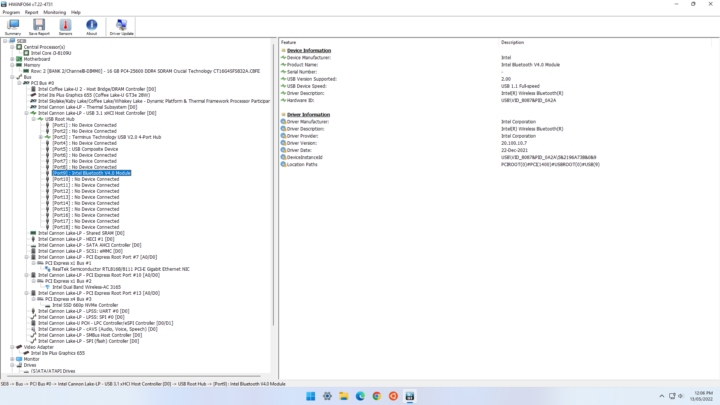Select the Drives tree item
The width and height of the screenshot is (720, 405).
(x=30, y=365)
